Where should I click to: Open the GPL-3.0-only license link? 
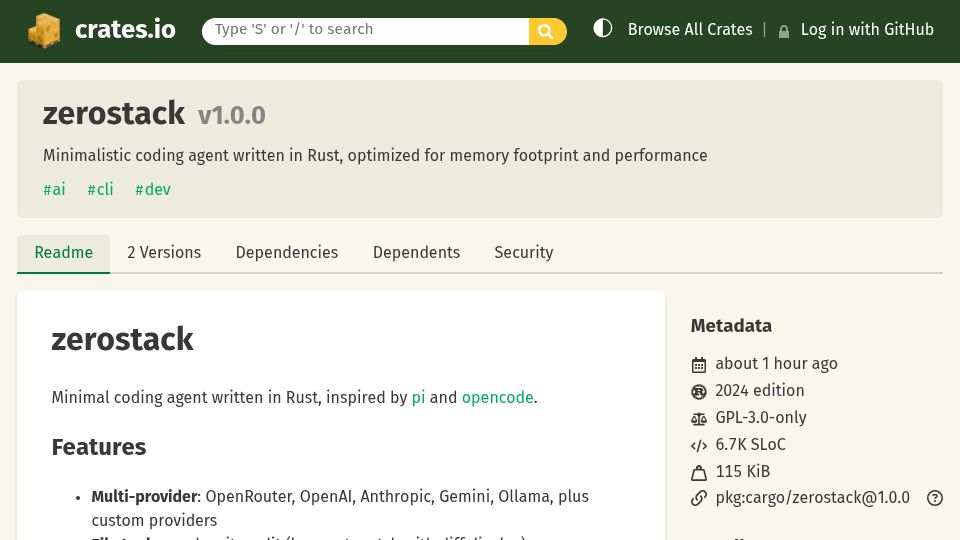(x=761, y=418)
